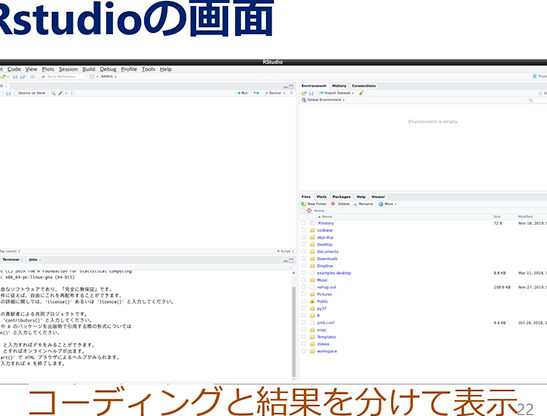The width and height of the screenshot is (547, 416).
Task: Click the workspace folder icon
Action: click(x=313, y=351)
